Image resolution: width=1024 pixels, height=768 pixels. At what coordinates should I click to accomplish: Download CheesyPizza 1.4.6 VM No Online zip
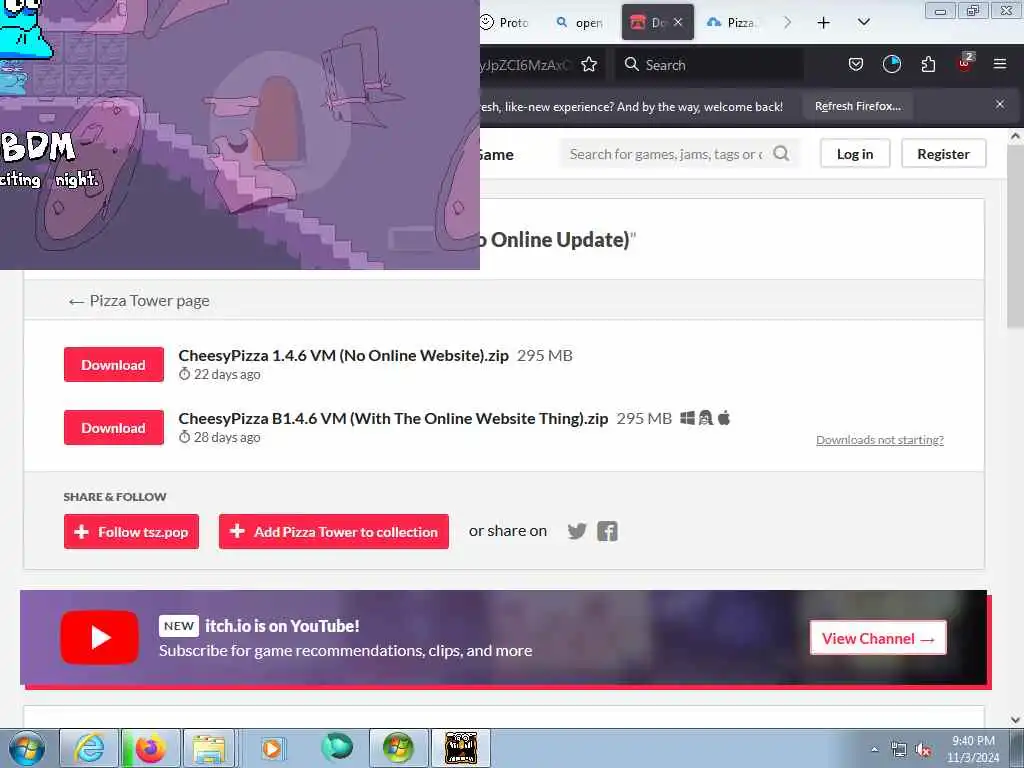(114, 364)
